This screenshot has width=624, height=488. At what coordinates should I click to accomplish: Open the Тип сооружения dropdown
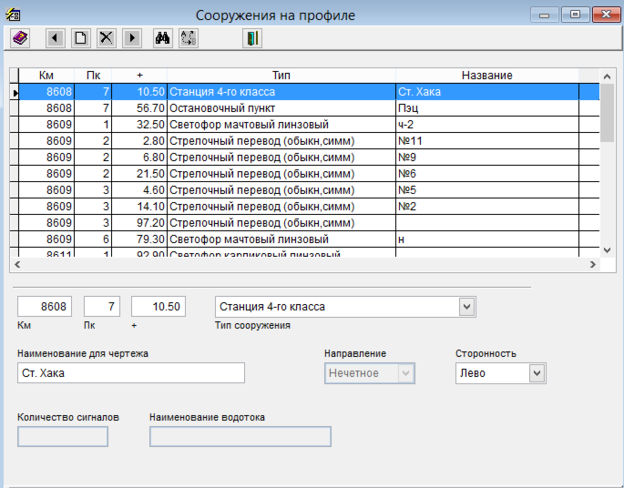[465, 306]
